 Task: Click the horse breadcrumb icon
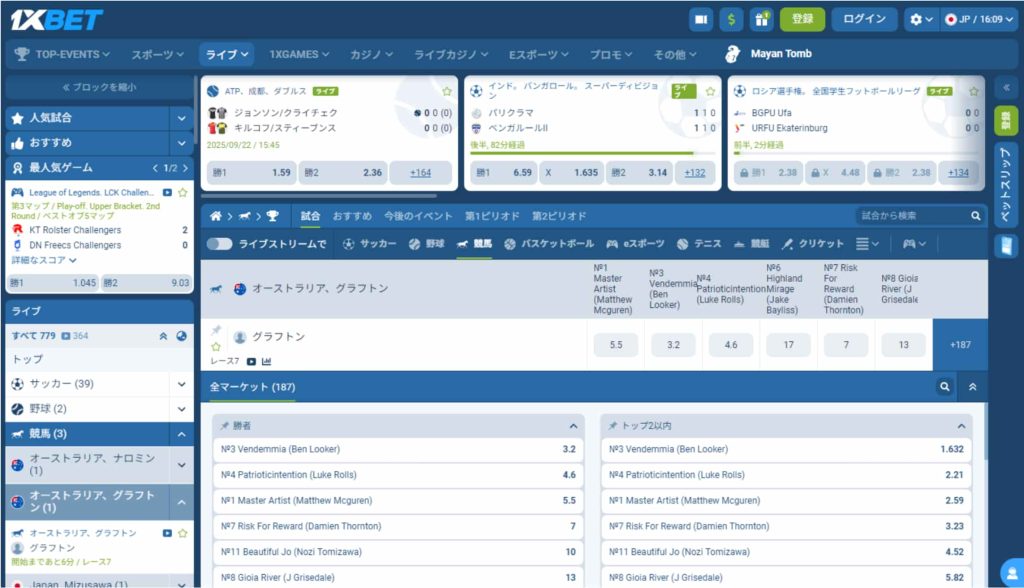[x=245, y=216]
